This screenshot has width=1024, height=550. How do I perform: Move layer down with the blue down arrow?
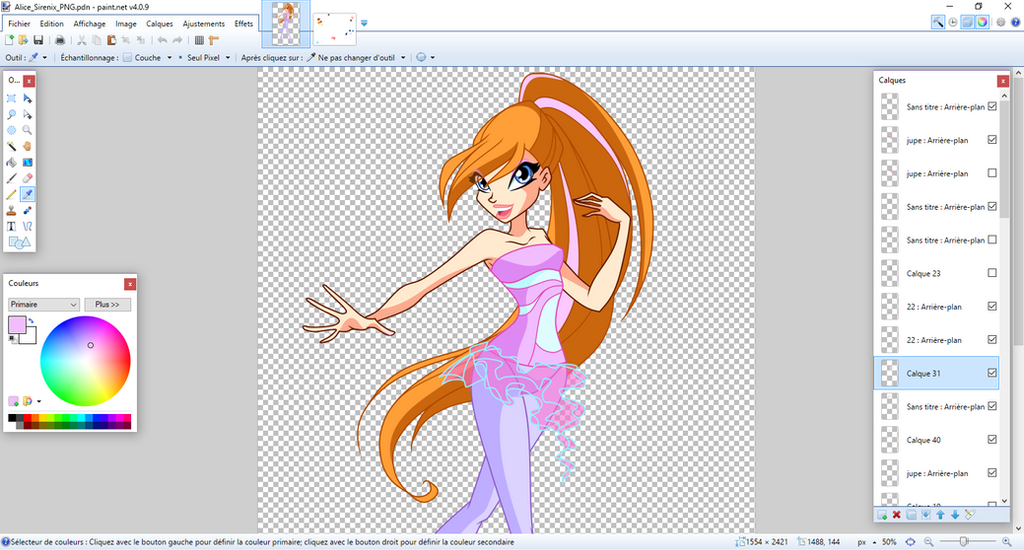[955, 515]
